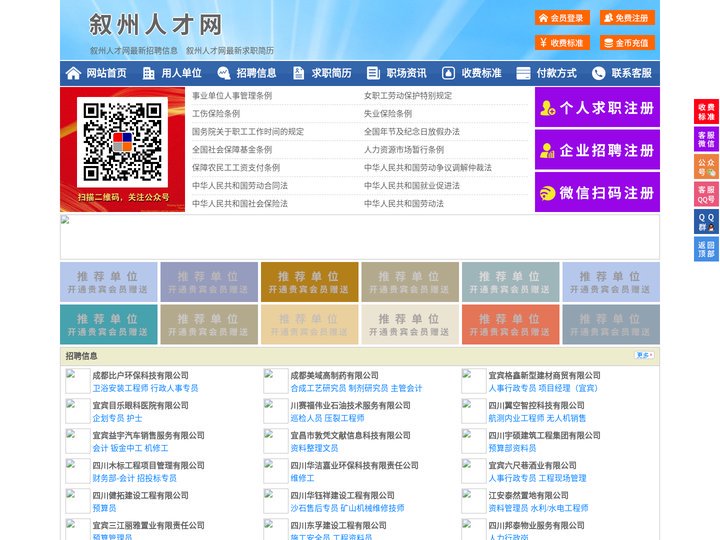The image size is (720, 540).
Task: Click 资料整理文员 job link
Action: click(x=314, y=448)
